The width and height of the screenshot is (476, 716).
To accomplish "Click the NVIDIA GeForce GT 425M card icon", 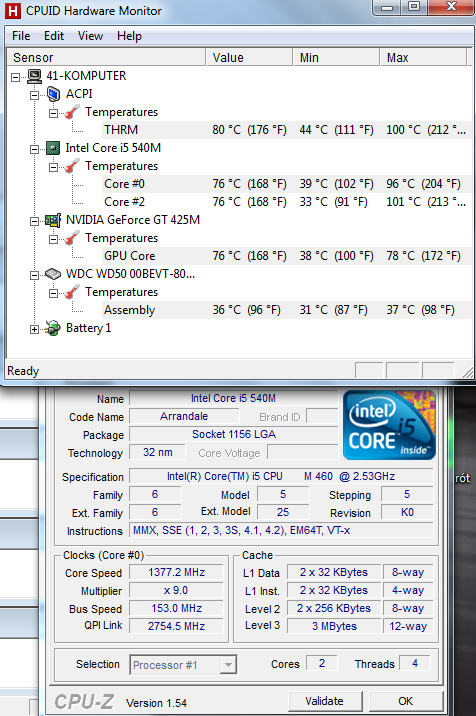I will click(x=53, y=221).
